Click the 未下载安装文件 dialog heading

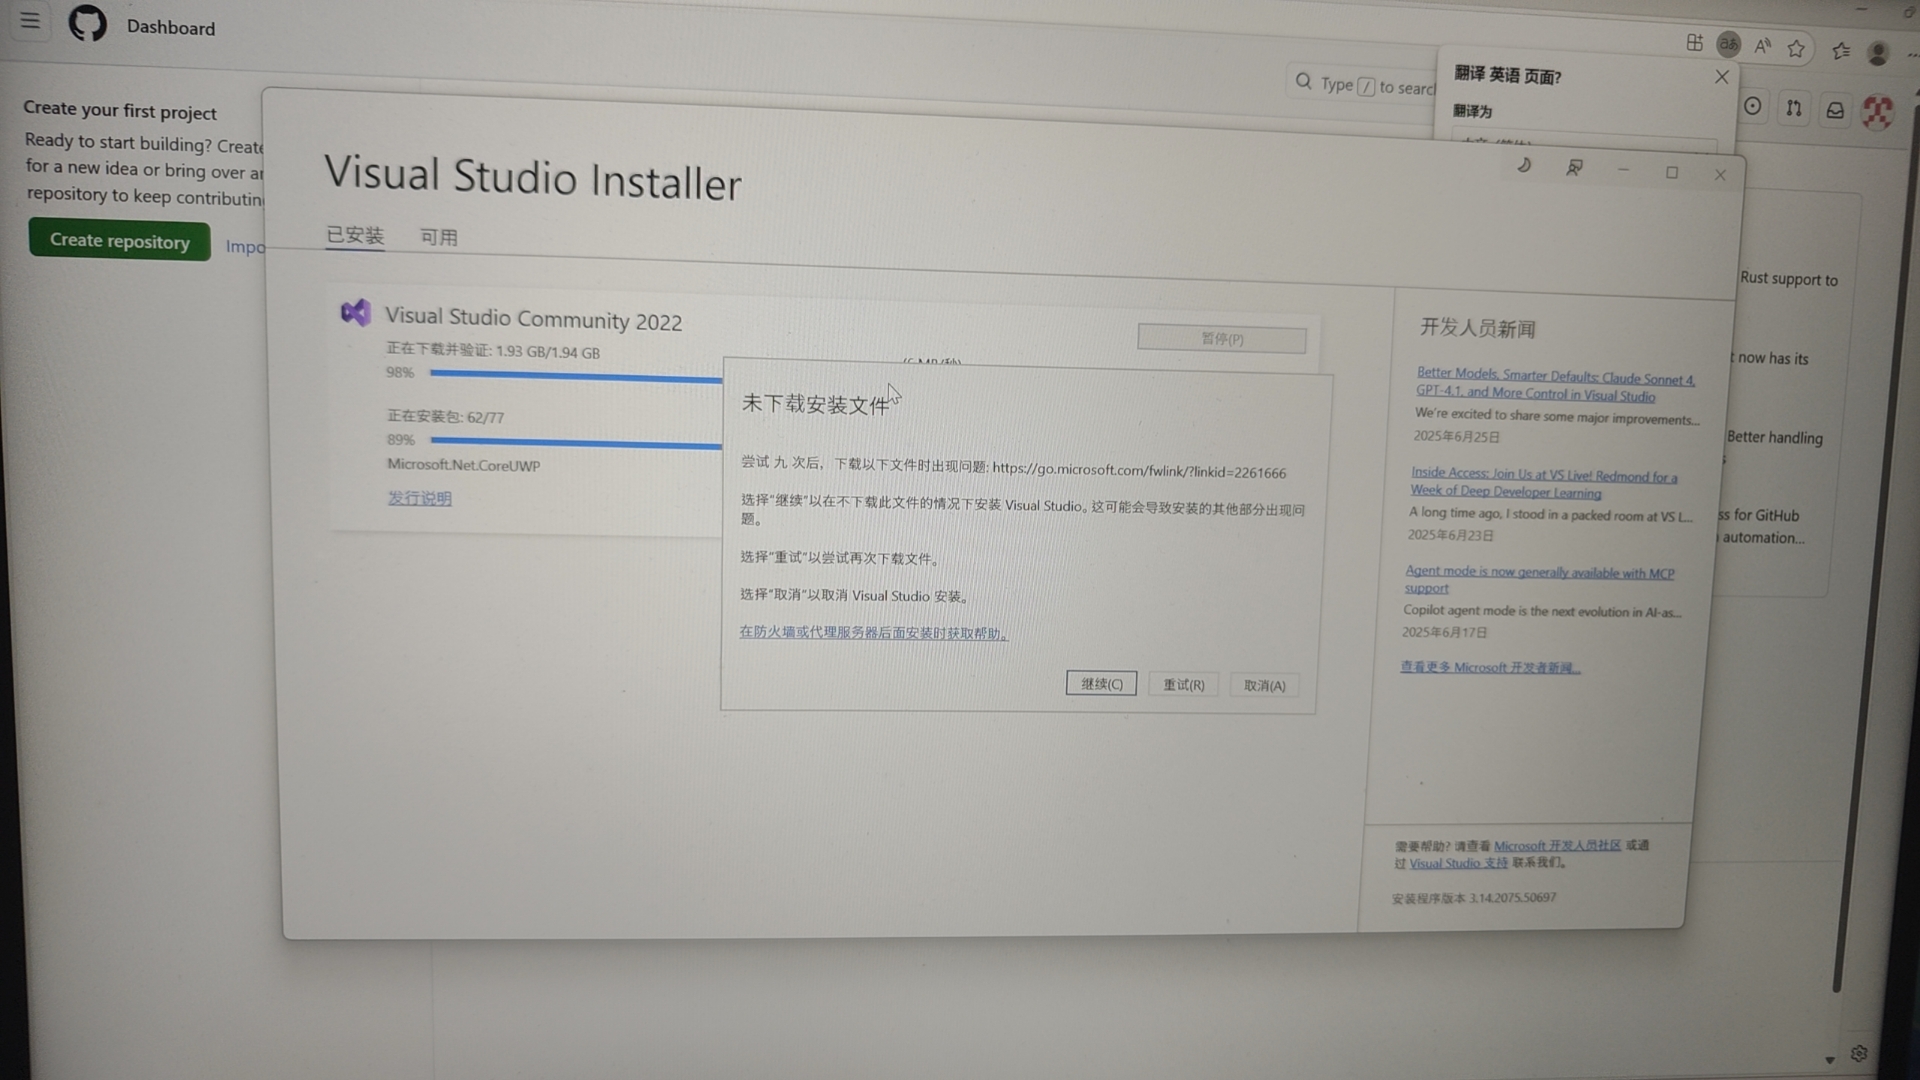[x=815, y=404]
